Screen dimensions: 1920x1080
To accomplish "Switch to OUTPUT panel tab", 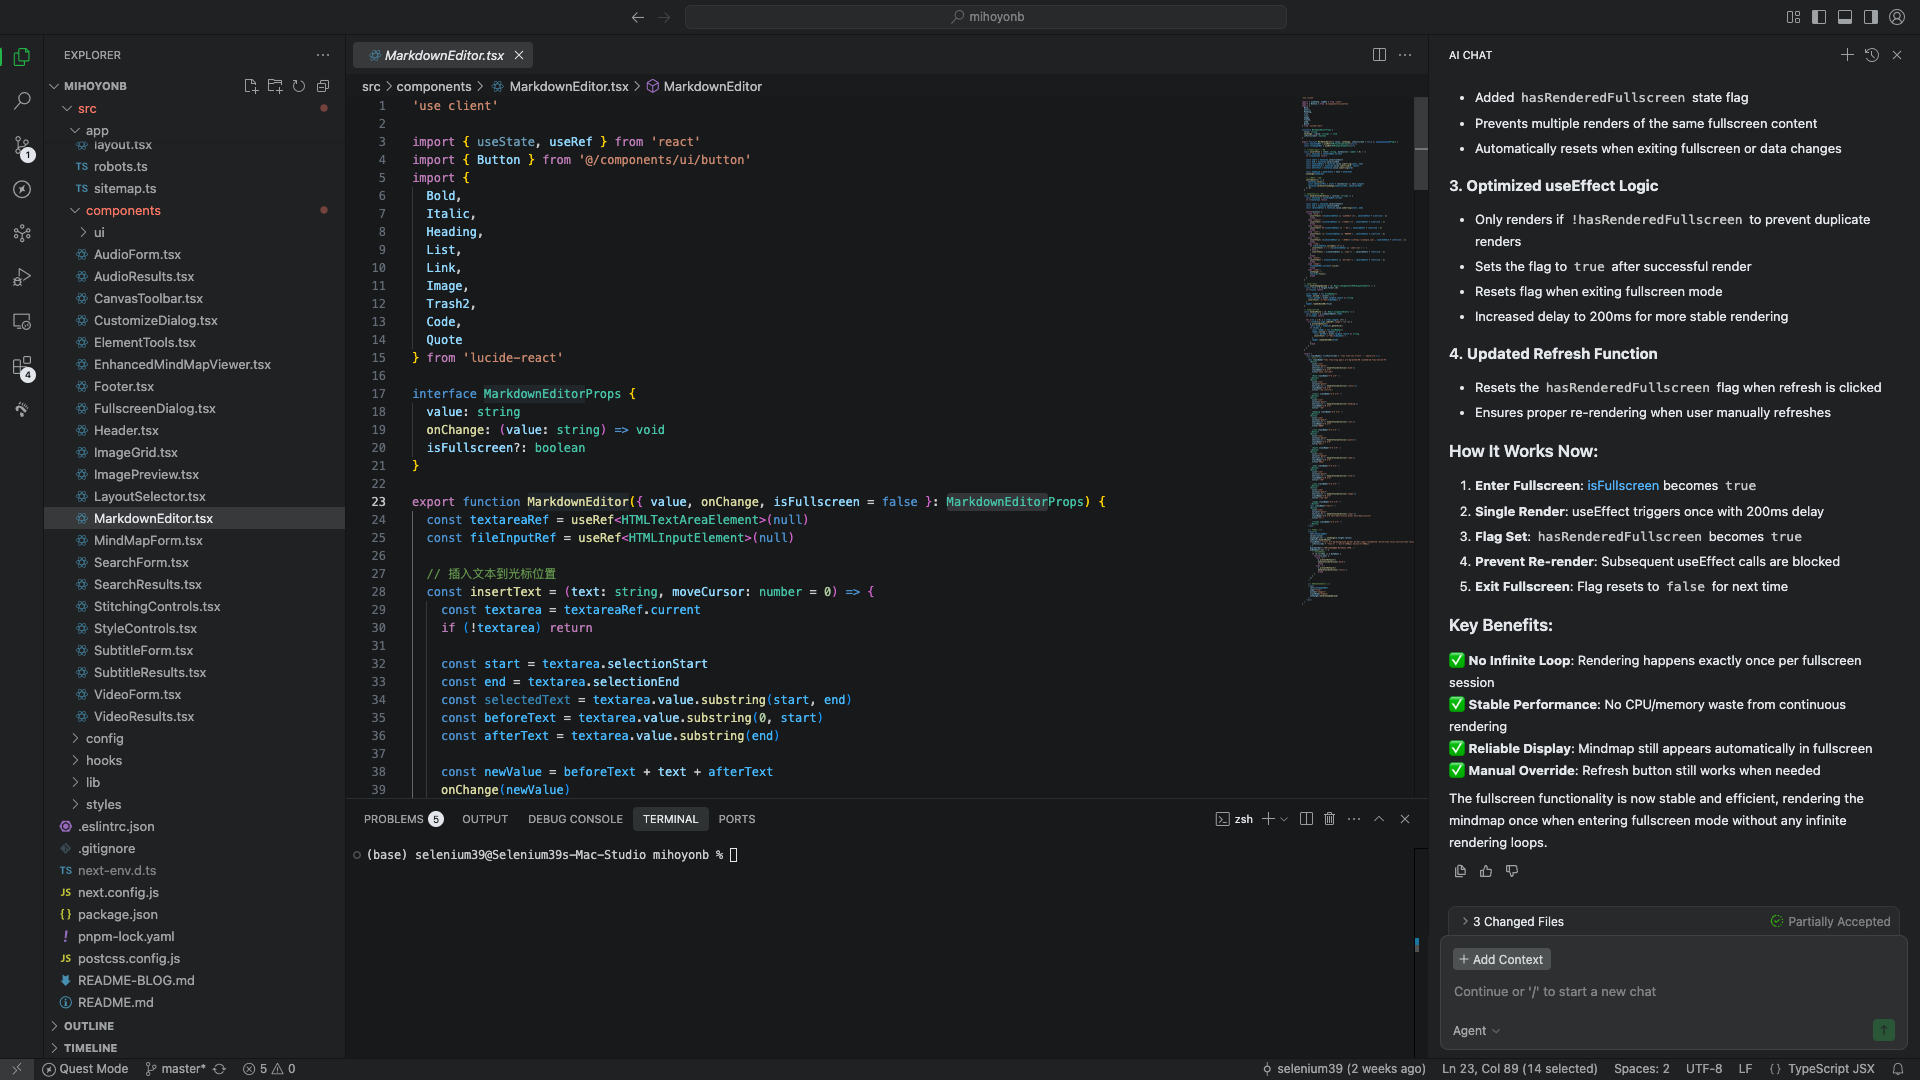I will [x=485, y=819].
